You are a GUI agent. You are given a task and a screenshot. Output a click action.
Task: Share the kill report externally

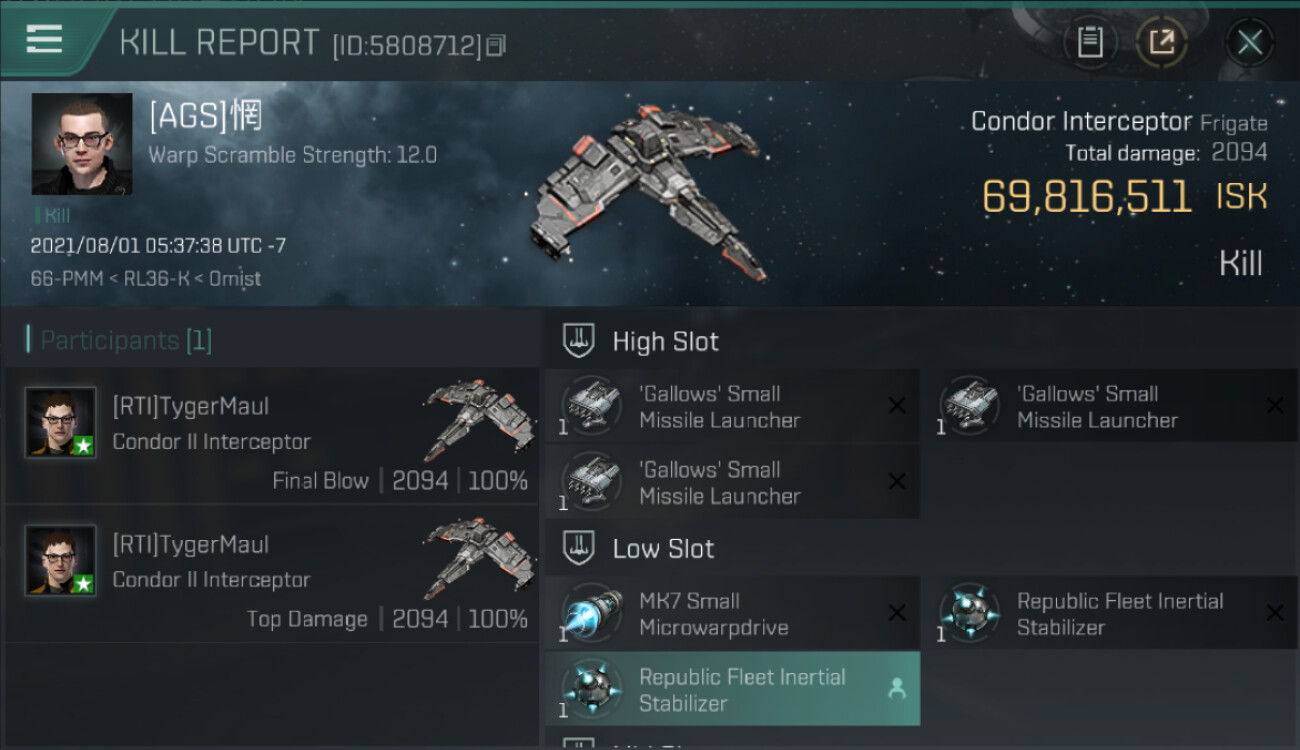tap(1161, 42)
